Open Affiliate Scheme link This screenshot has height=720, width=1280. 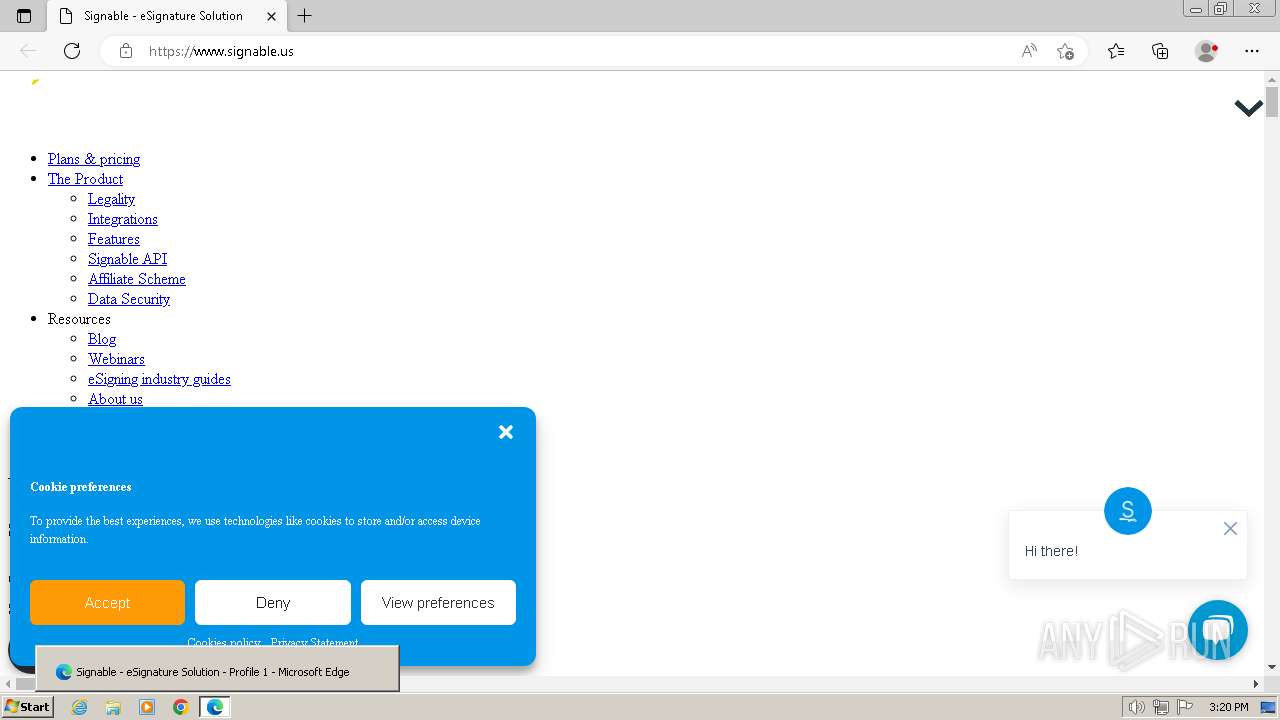(x=136, y=279)
